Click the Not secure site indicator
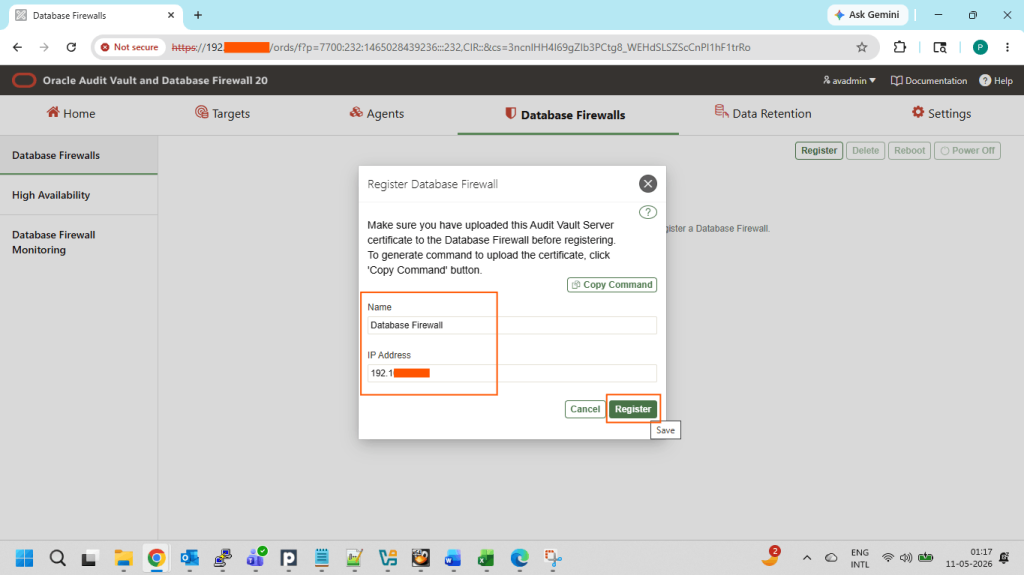1024x575 pixels. coord(129,47)
